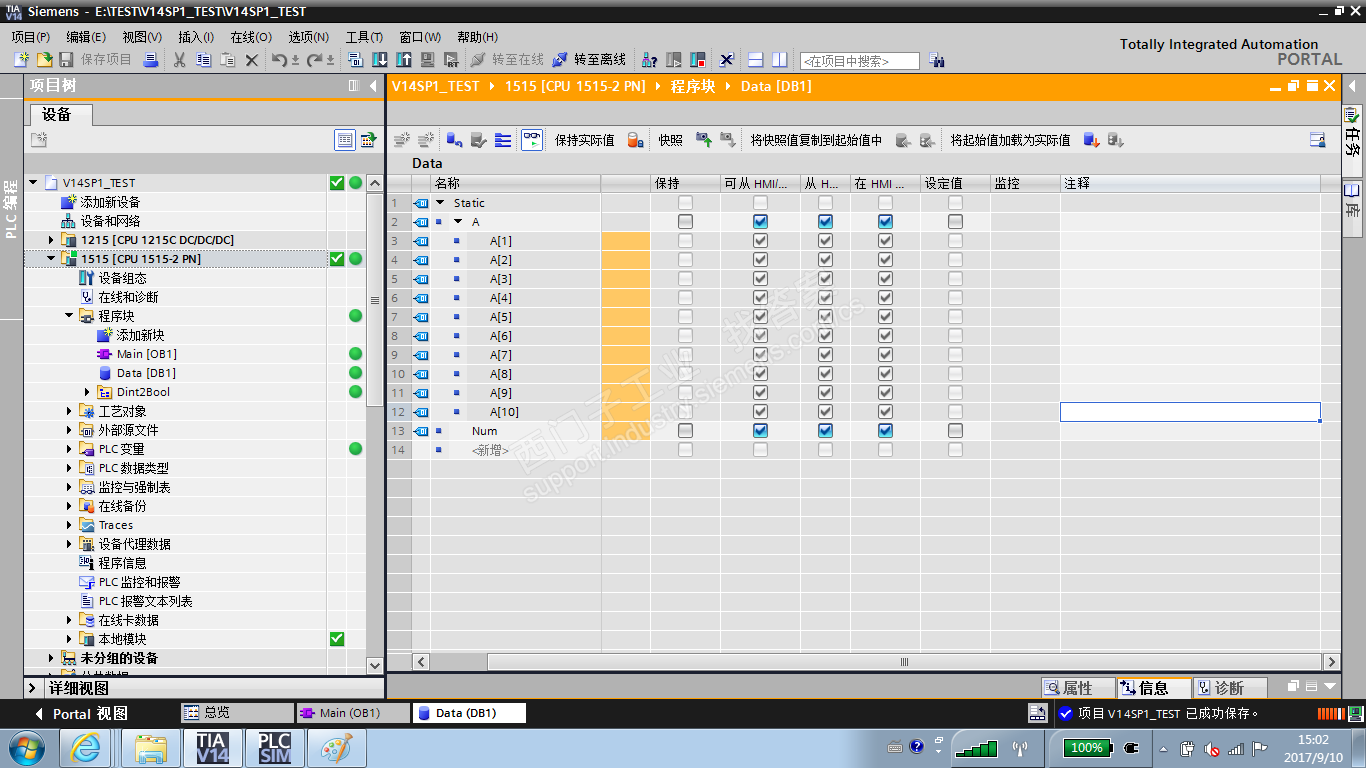Viewport: 1366px width, 768px height.
Task: Expand the Dint2Bool folder
Action: pos(87,392)
